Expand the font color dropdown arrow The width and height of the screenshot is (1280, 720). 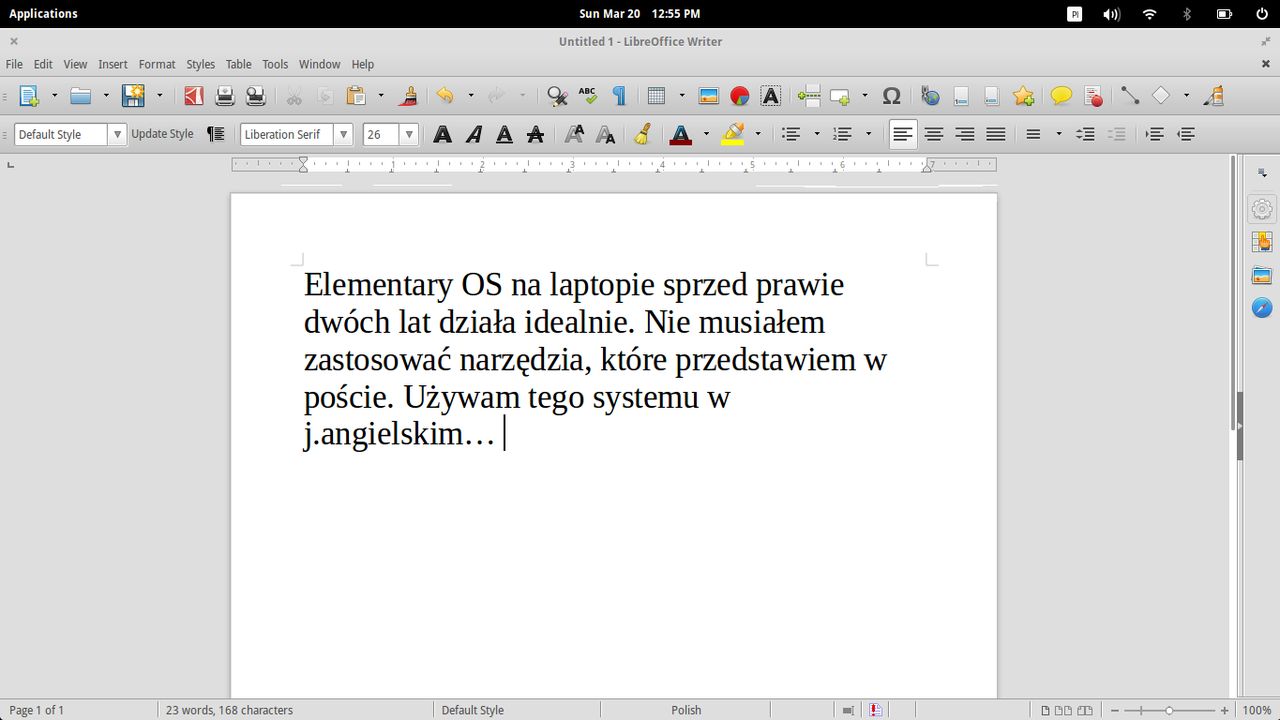(x=706, y=134)
